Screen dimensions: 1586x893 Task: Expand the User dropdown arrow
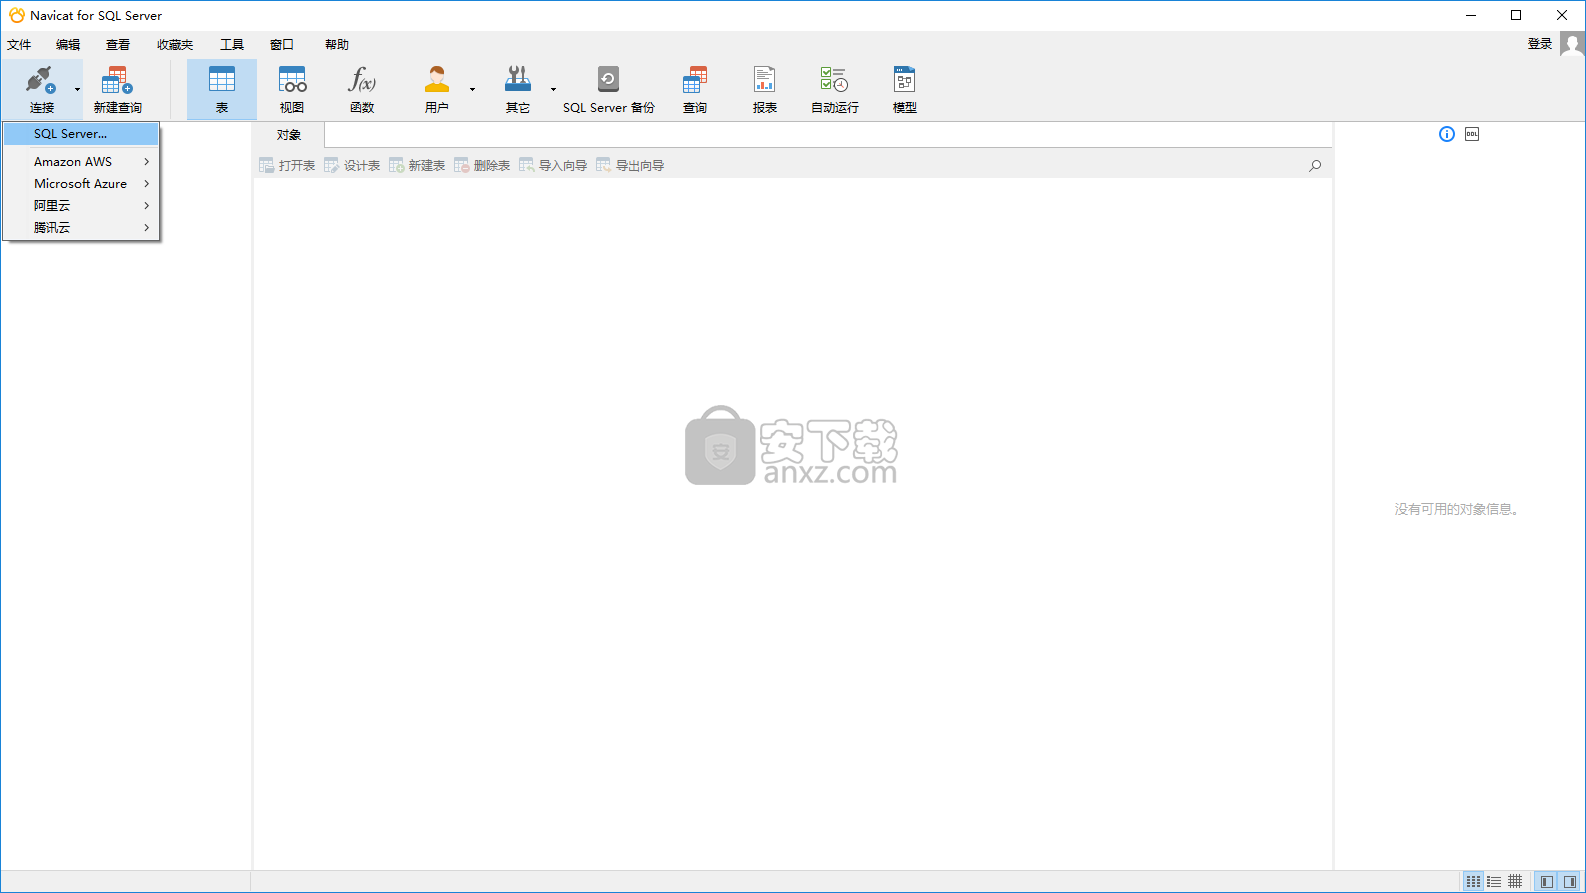pos(472,89)
